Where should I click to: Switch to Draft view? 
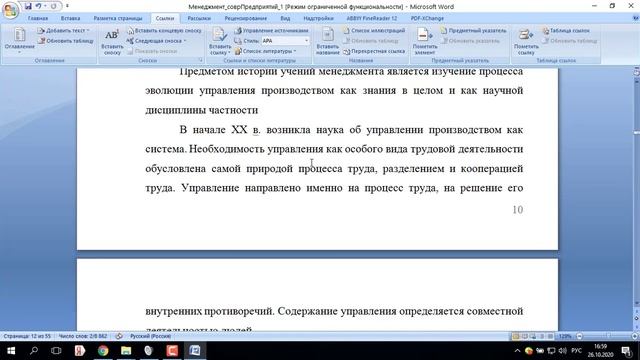click(550, 336)
